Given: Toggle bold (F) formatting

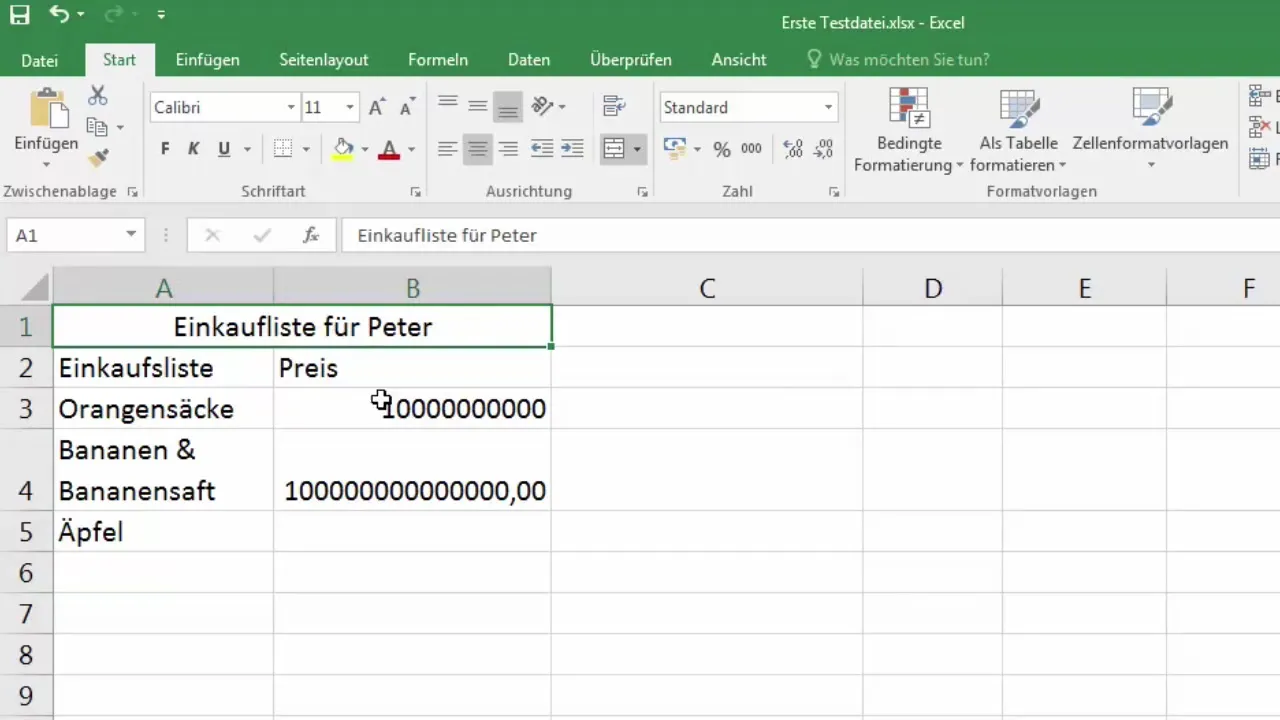Looking at the screenshot, I should click(165, 149).
